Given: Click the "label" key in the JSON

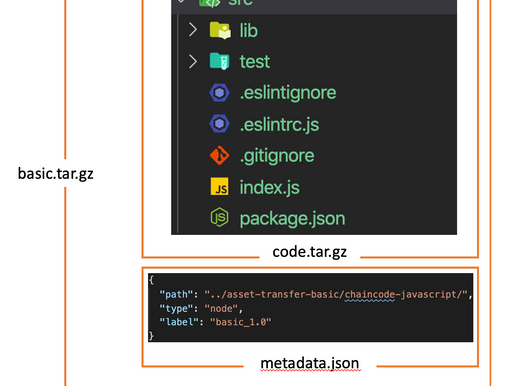Looking at the screenshot, I should [x=179, y=322].
